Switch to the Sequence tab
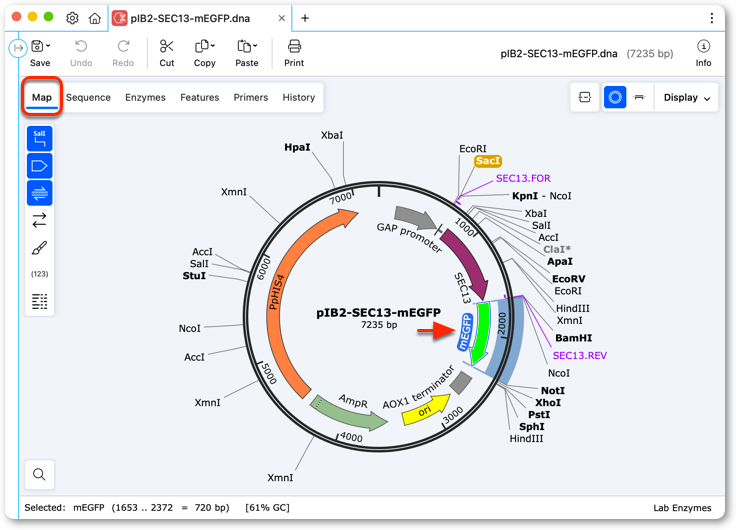 click(x=88, y=97)
